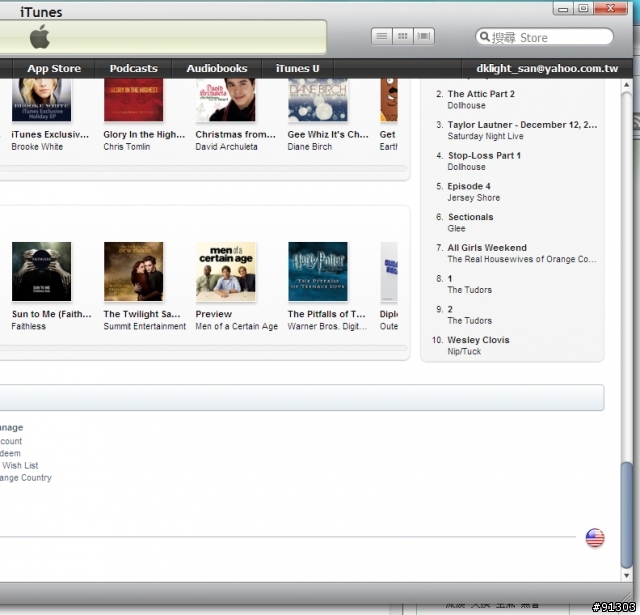Viewport: 640px width, 615px height.
Task: Open the Audiobooks tab
Action: tap(217, 68)
